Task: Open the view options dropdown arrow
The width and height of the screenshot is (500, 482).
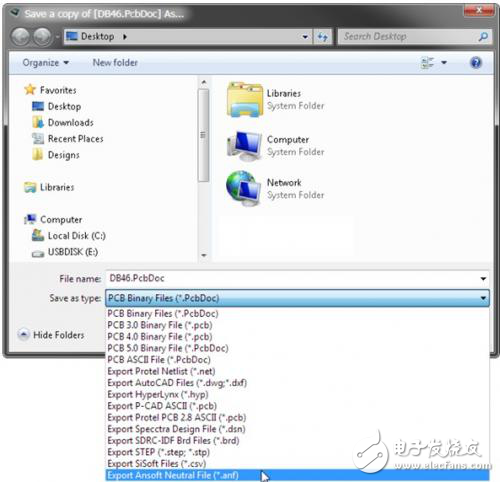Action: tap(444, 63)
